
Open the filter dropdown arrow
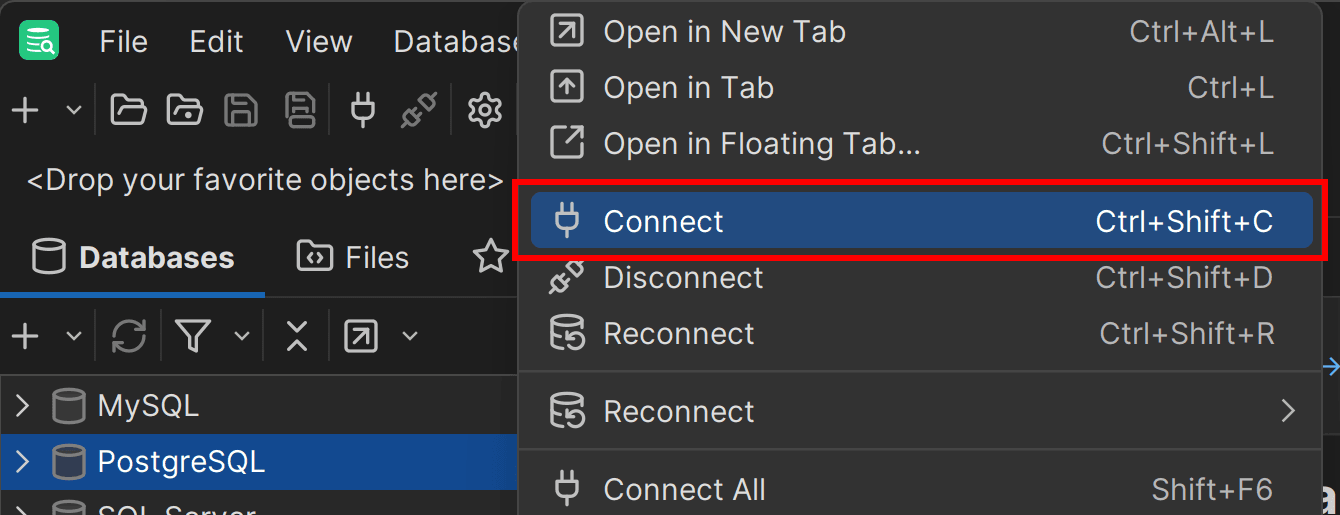242,336
